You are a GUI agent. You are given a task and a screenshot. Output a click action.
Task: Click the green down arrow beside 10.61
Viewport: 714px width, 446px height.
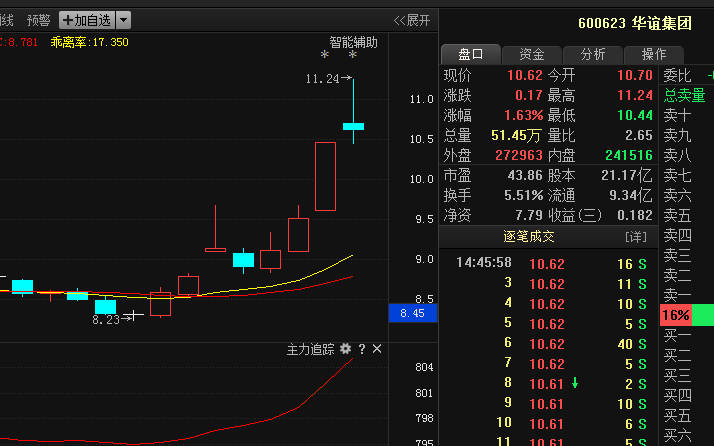tap(575, 383)
